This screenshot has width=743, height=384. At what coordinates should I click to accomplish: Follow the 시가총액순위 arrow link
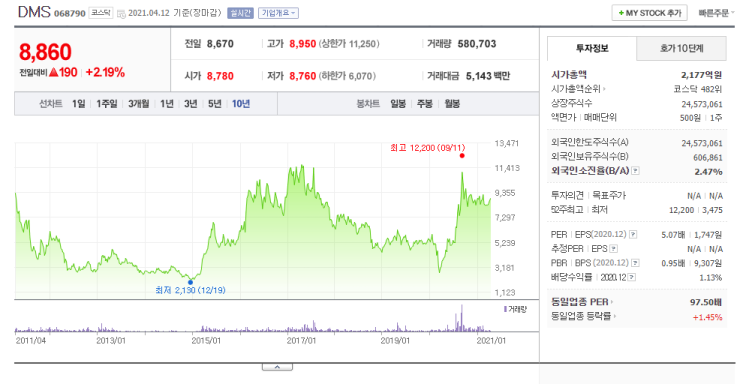(579, 89)
